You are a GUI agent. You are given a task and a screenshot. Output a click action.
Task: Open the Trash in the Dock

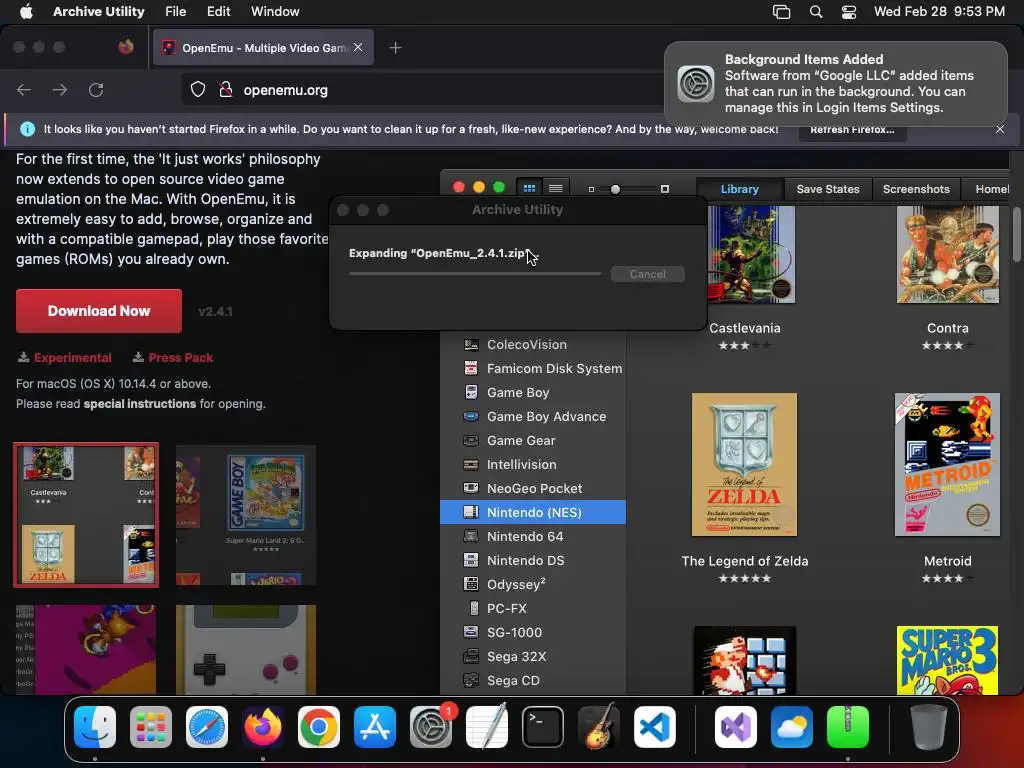(929, 727)
